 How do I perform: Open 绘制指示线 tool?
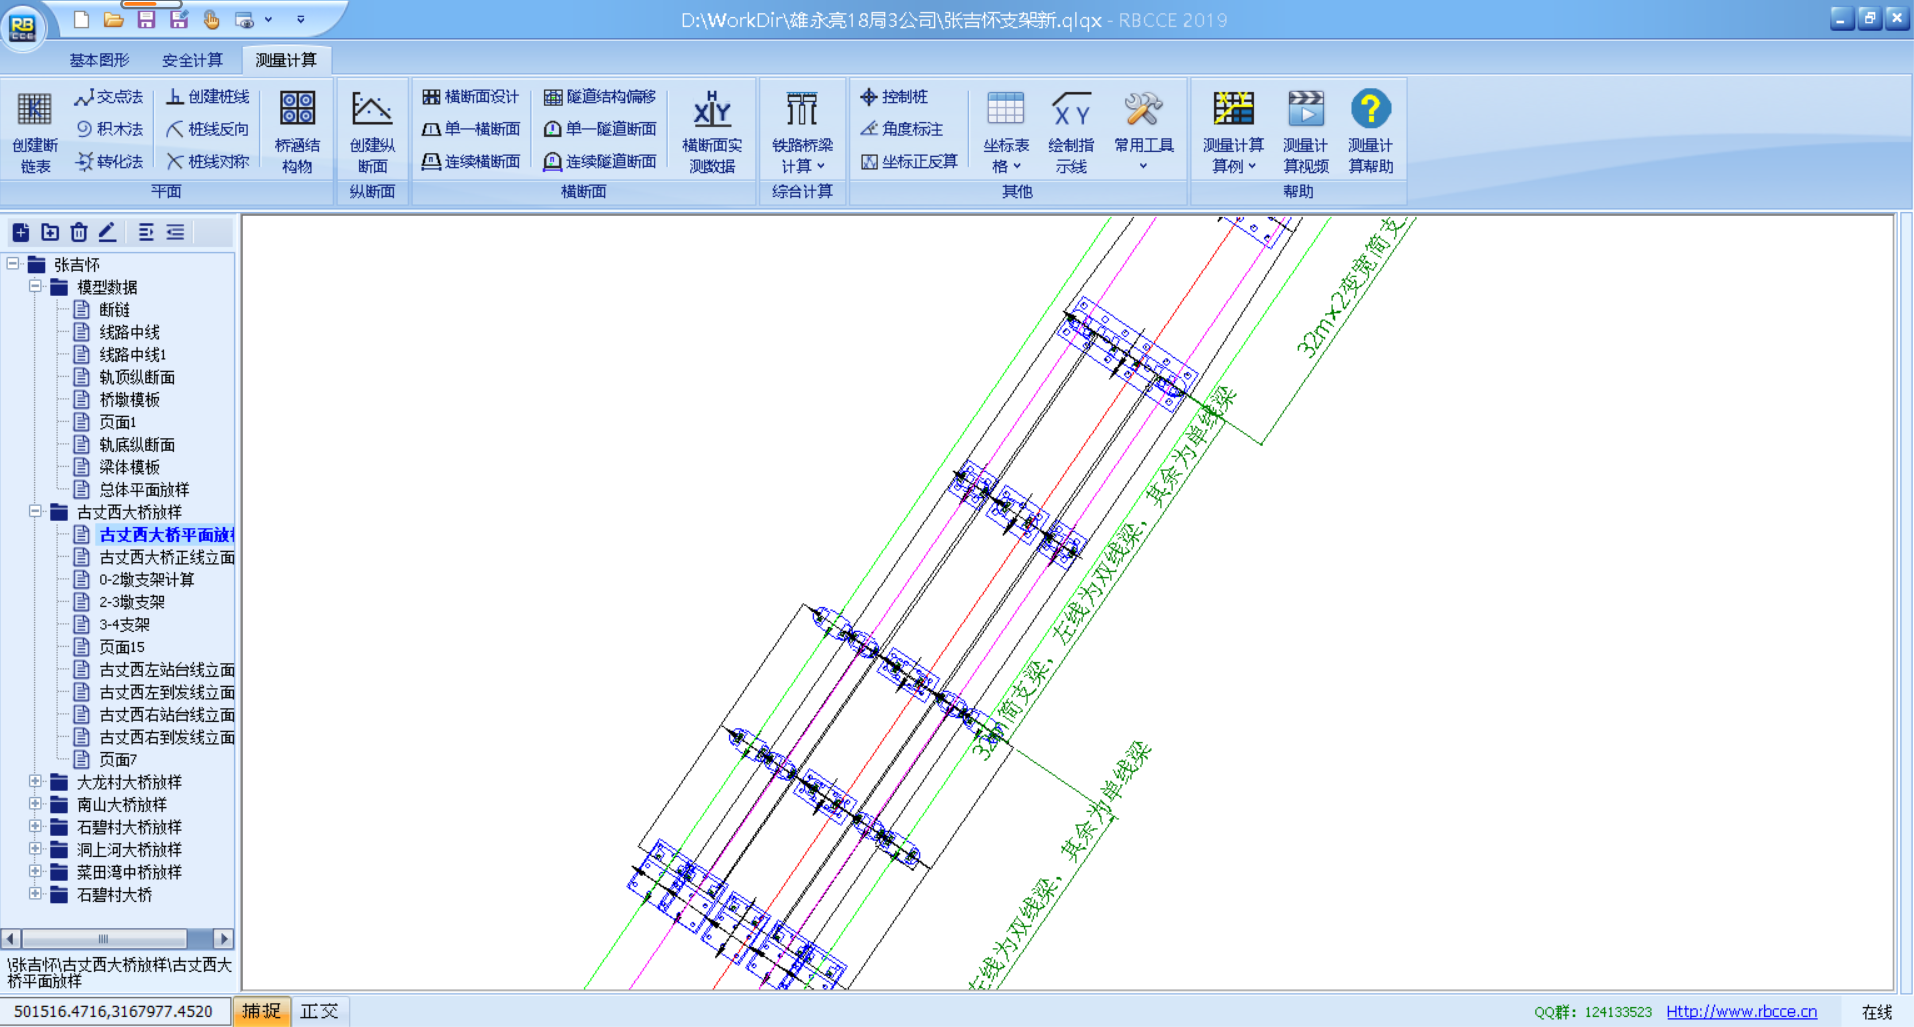[1070, 110]
